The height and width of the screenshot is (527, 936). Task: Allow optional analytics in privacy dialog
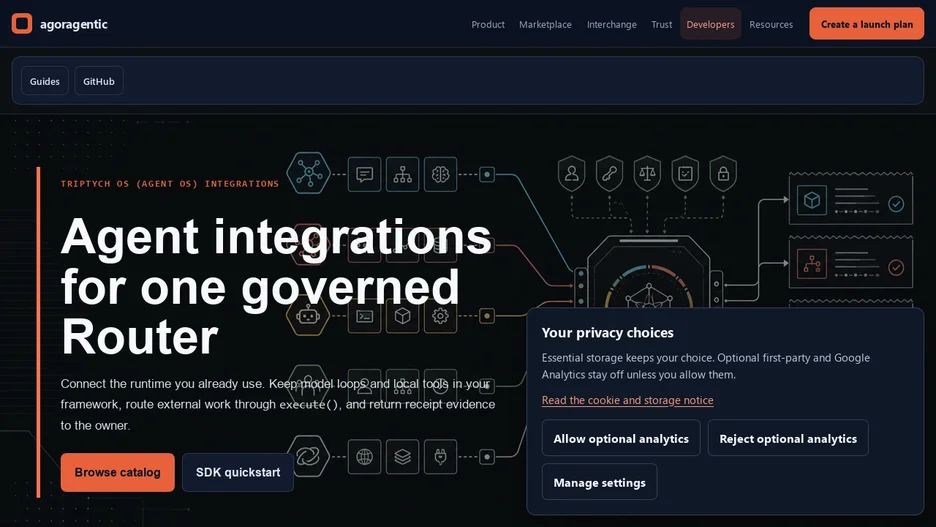[x=621, y=438]
